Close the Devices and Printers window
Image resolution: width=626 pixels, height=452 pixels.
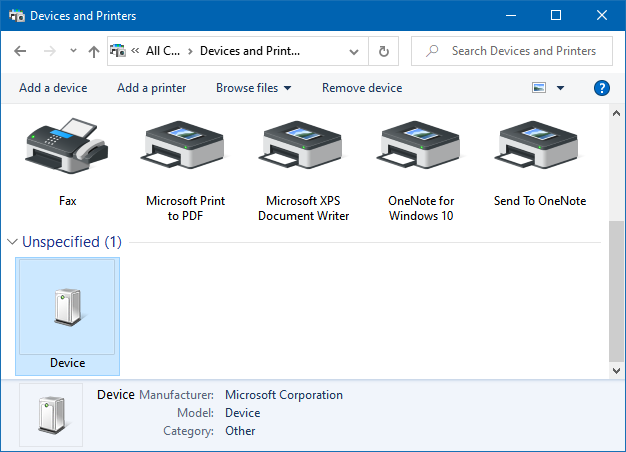click(602, 16)
